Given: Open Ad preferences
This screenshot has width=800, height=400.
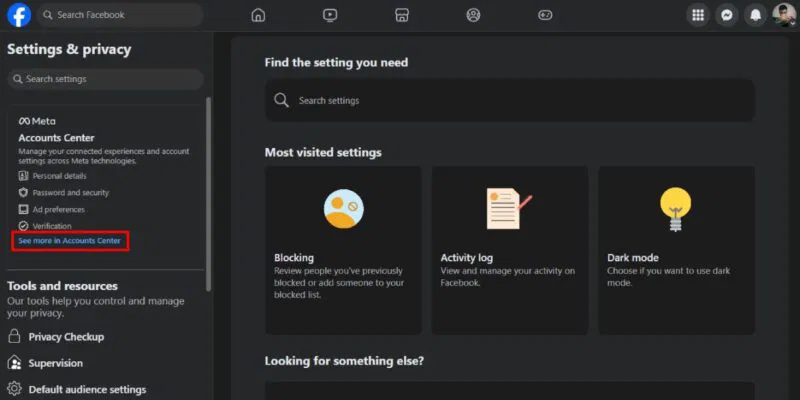Looking at the screenshot, I should pos(59,209).
